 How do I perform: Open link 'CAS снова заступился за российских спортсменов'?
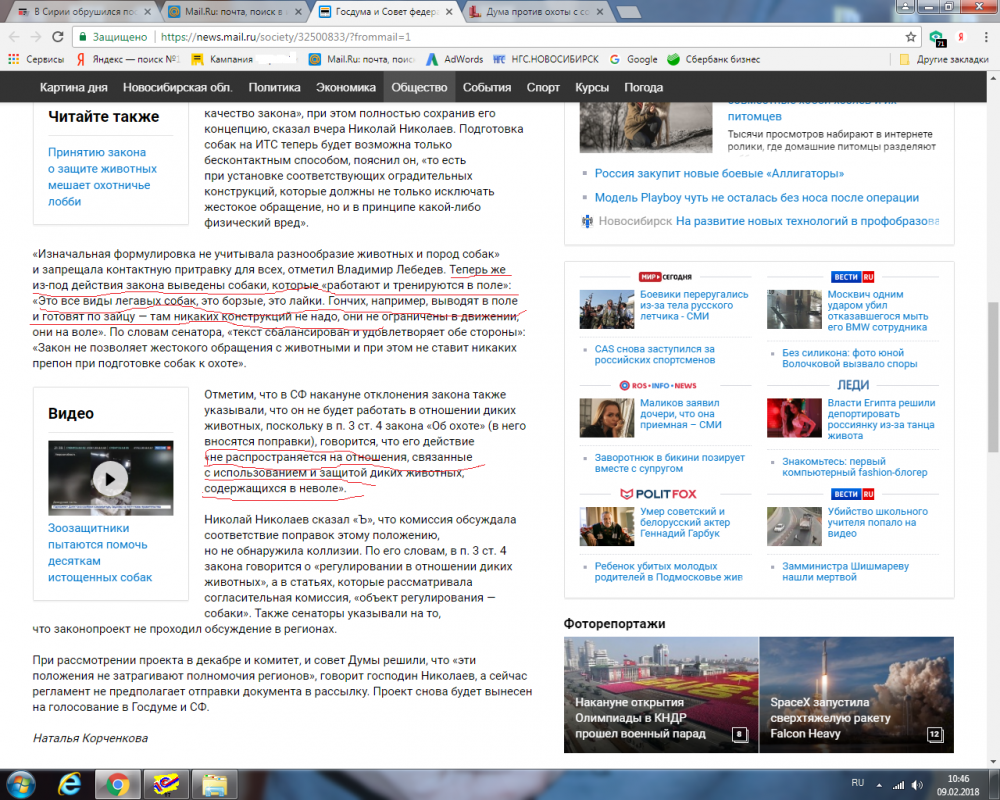click(x=656, y=356)
